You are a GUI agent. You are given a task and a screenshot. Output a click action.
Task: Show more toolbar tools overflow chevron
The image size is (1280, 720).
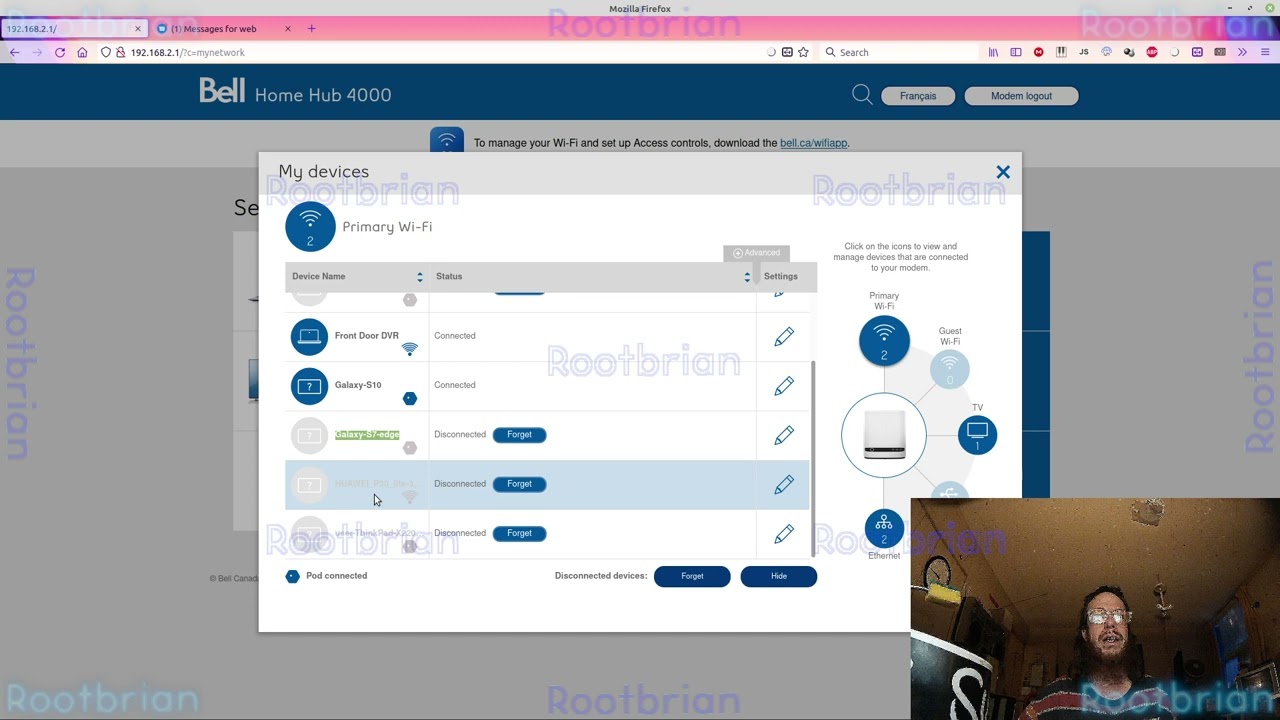point(1242,52)
